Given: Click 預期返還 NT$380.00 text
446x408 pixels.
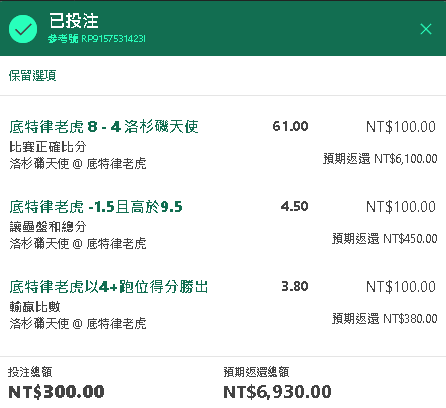Looking at the screenshot, I should [x=385, y=319].
